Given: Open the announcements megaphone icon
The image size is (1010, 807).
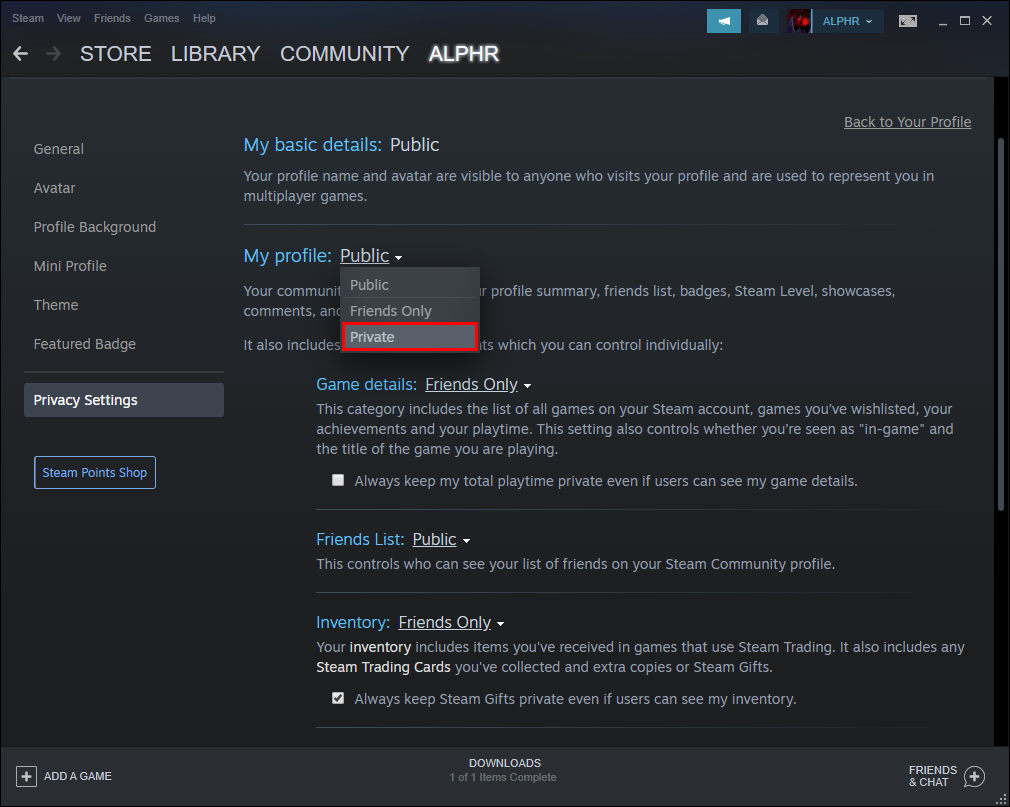Looking at the screenshot, I should point(724,21).
